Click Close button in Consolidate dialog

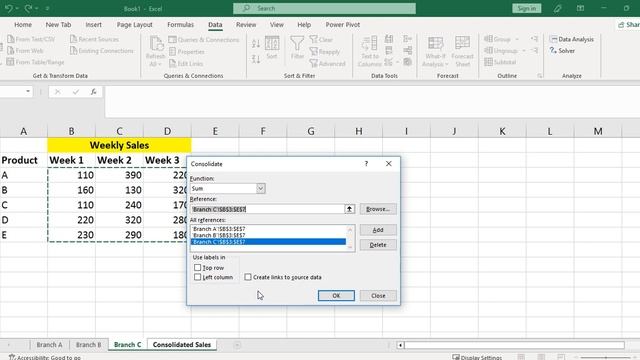coord(378,296)
